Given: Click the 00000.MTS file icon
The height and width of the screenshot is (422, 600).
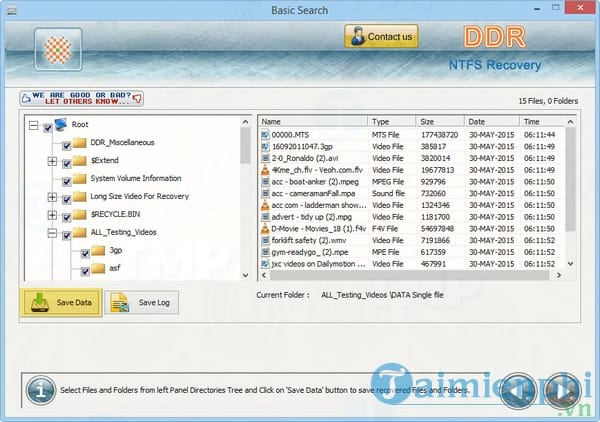Looking at the screenshot, I should point(265,135).
